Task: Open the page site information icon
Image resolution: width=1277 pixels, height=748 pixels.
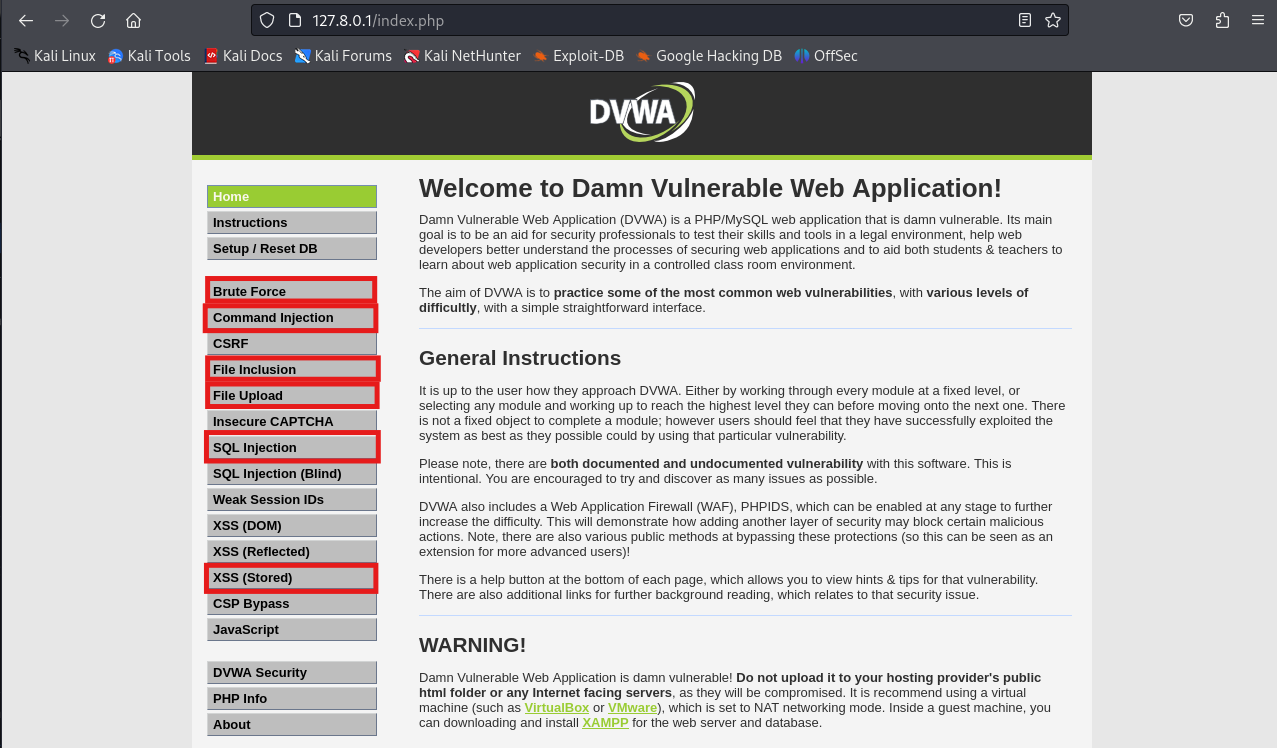Action: (294, 20)
